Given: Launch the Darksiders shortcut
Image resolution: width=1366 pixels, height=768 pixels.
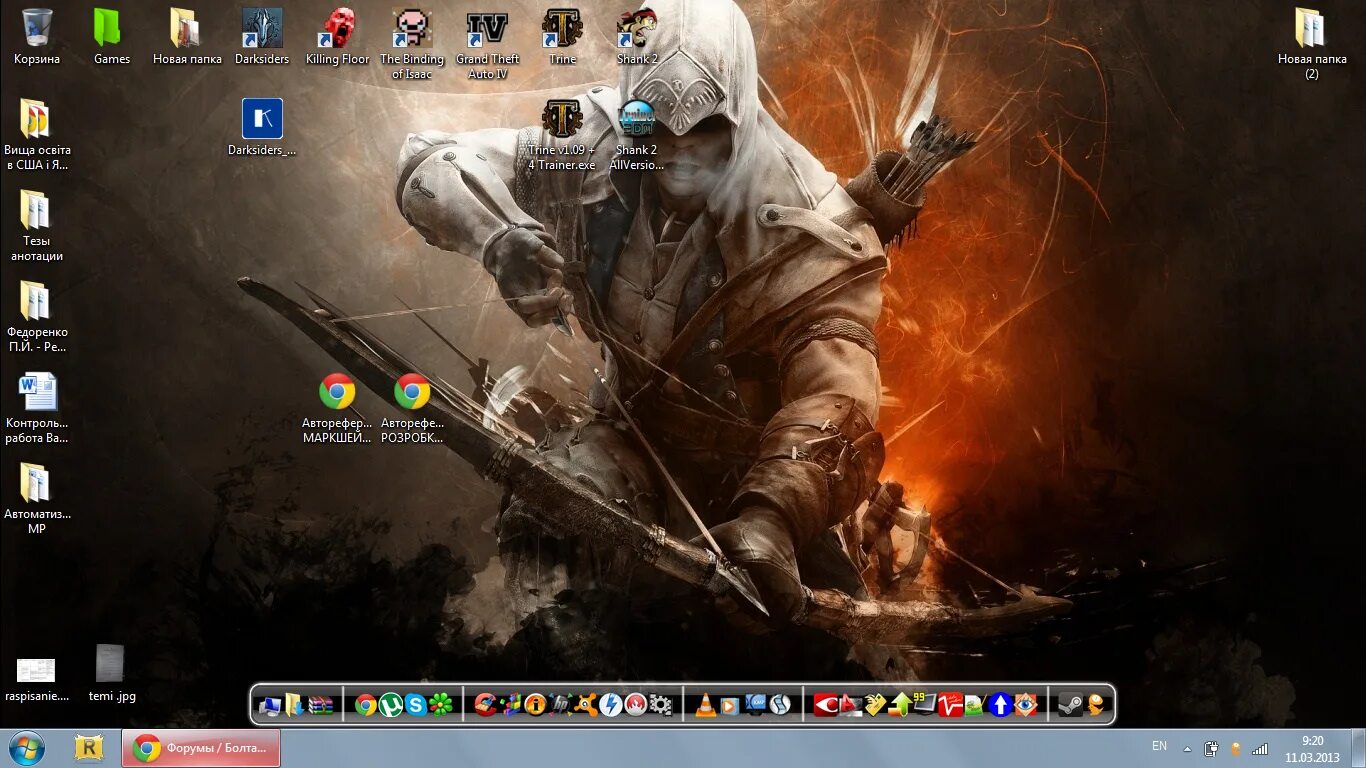Looking at the screenshot, I should 262,35.
